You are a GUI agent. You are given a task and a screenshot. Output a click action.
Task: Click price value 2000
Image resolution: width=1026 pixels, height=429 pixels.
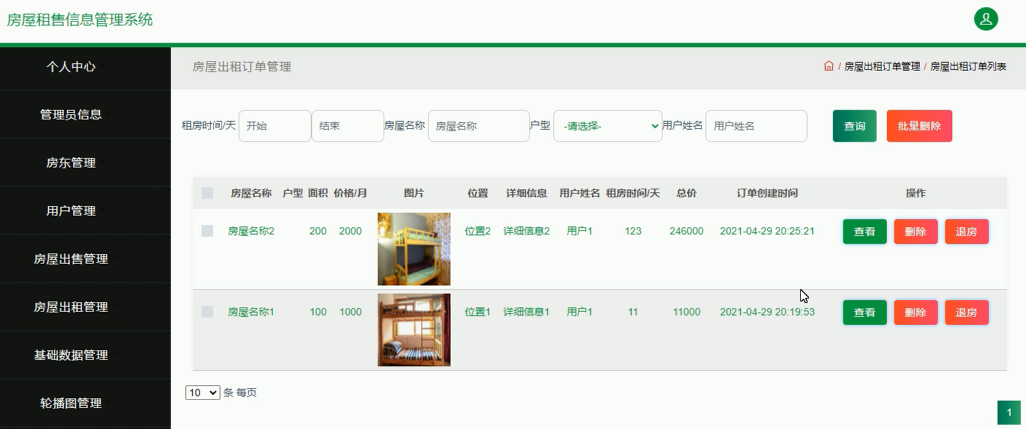(350, 231)
